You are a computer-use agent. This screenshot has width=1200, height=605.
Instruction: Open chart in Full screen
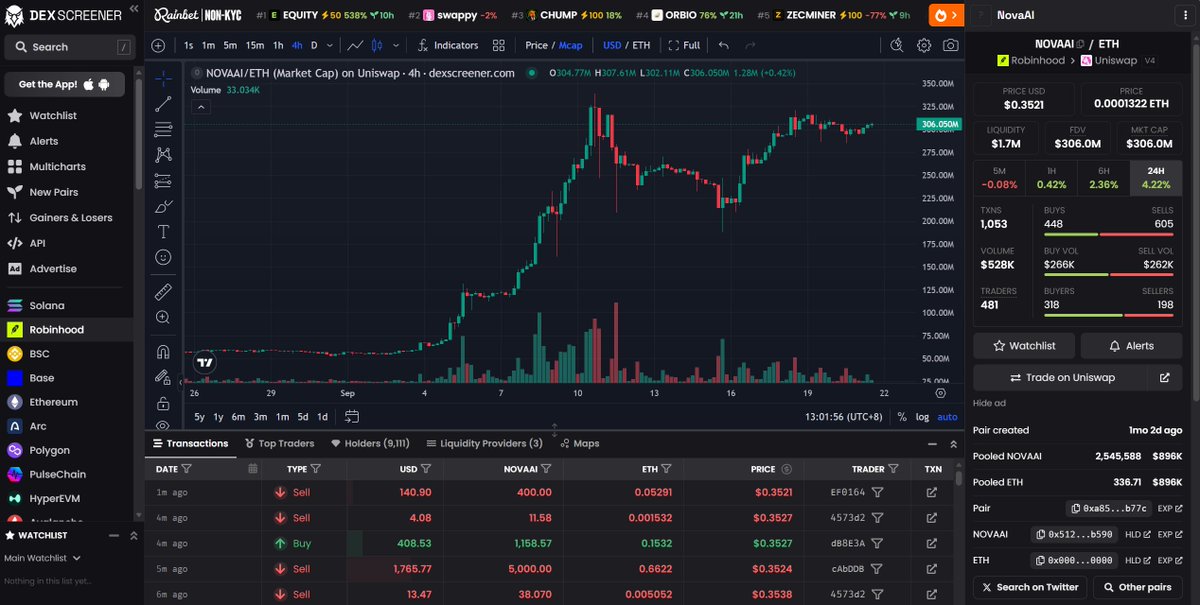pos(684,45)
